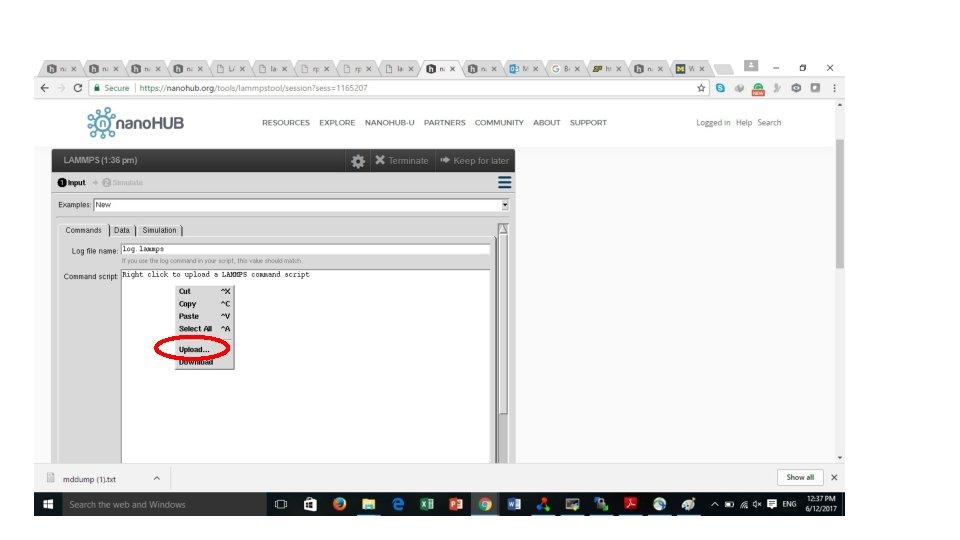Click Show all downloads button
The image size is (960, 540).
tap(800, 478)
